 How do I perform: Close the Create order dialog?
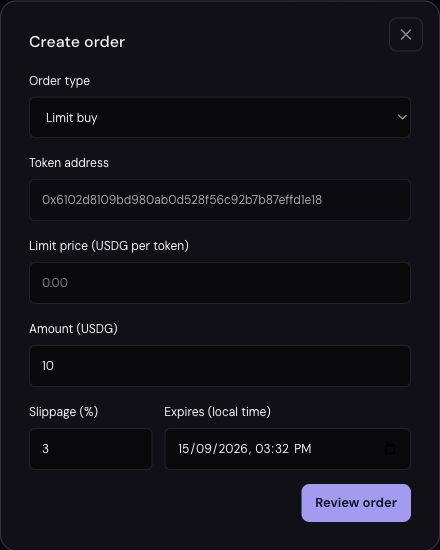tap(406, 34)
